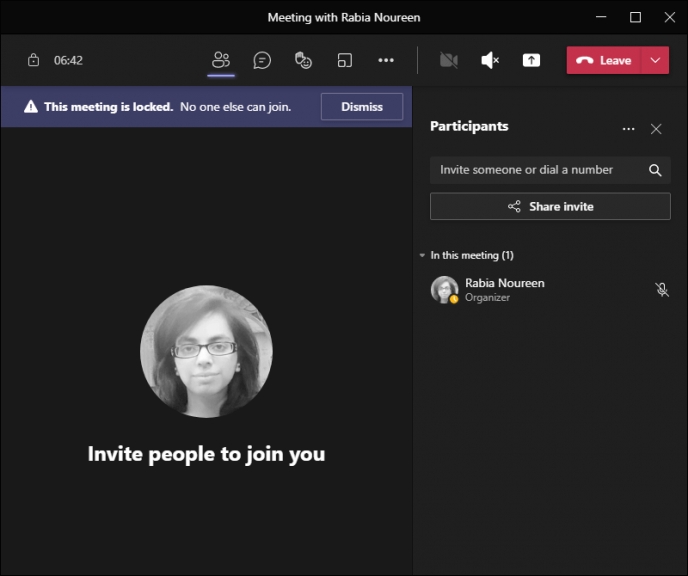
Task: Open the meeting chat icon
Action: tap(262, 60)
